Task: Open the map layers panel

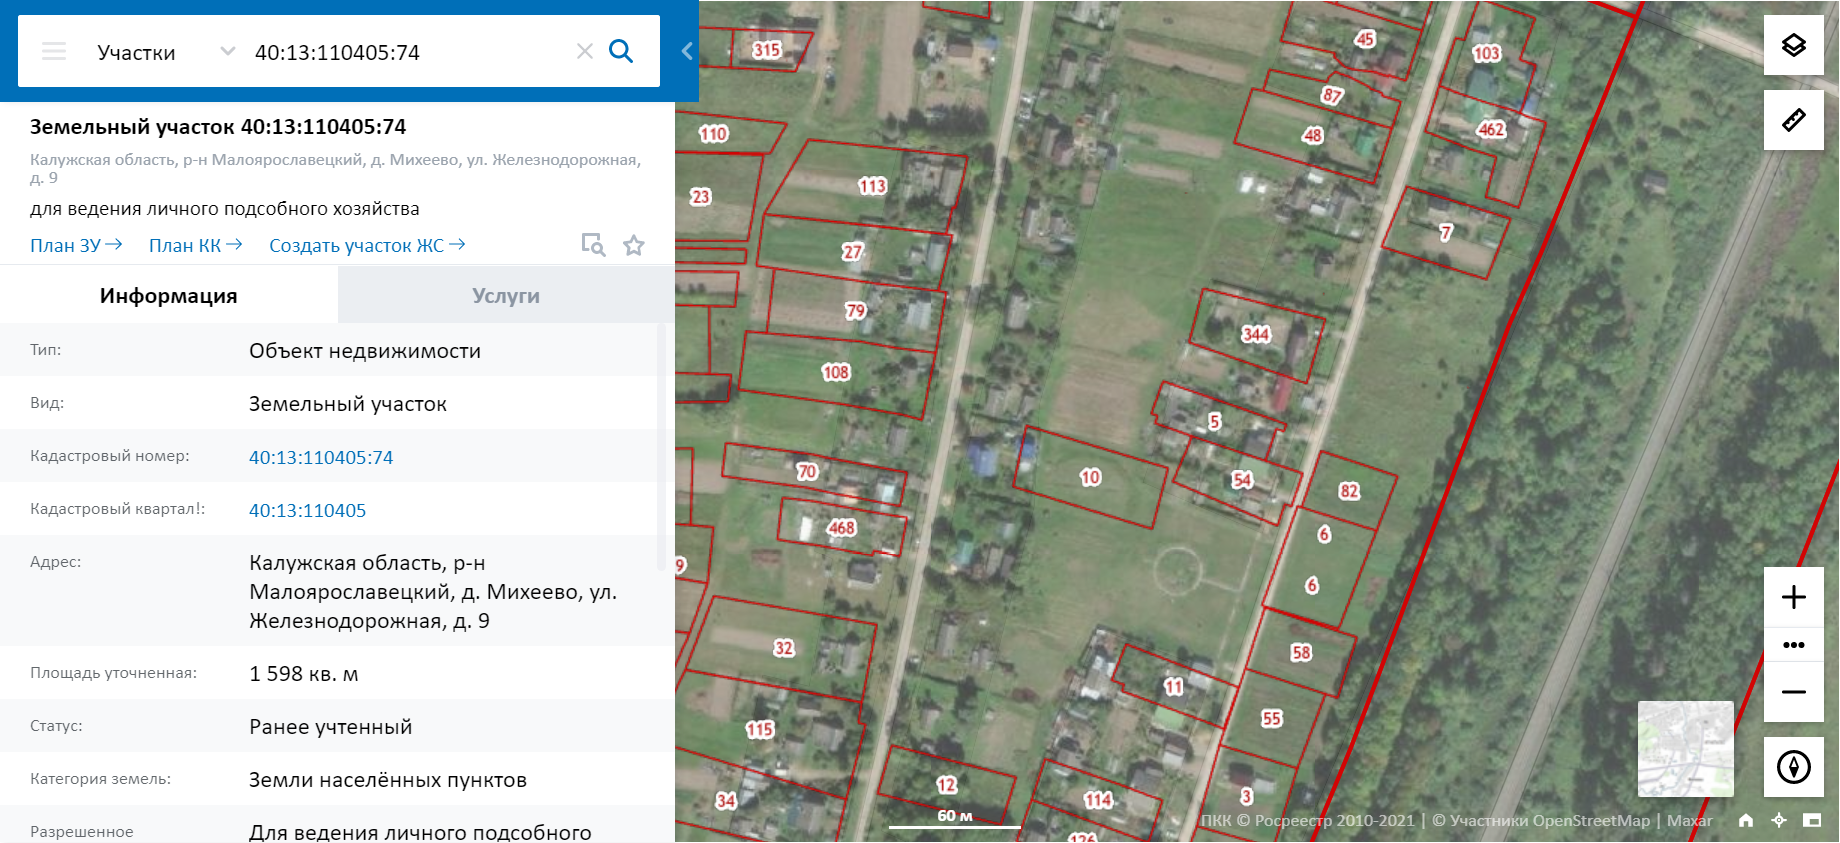Action: (1794, 45)
